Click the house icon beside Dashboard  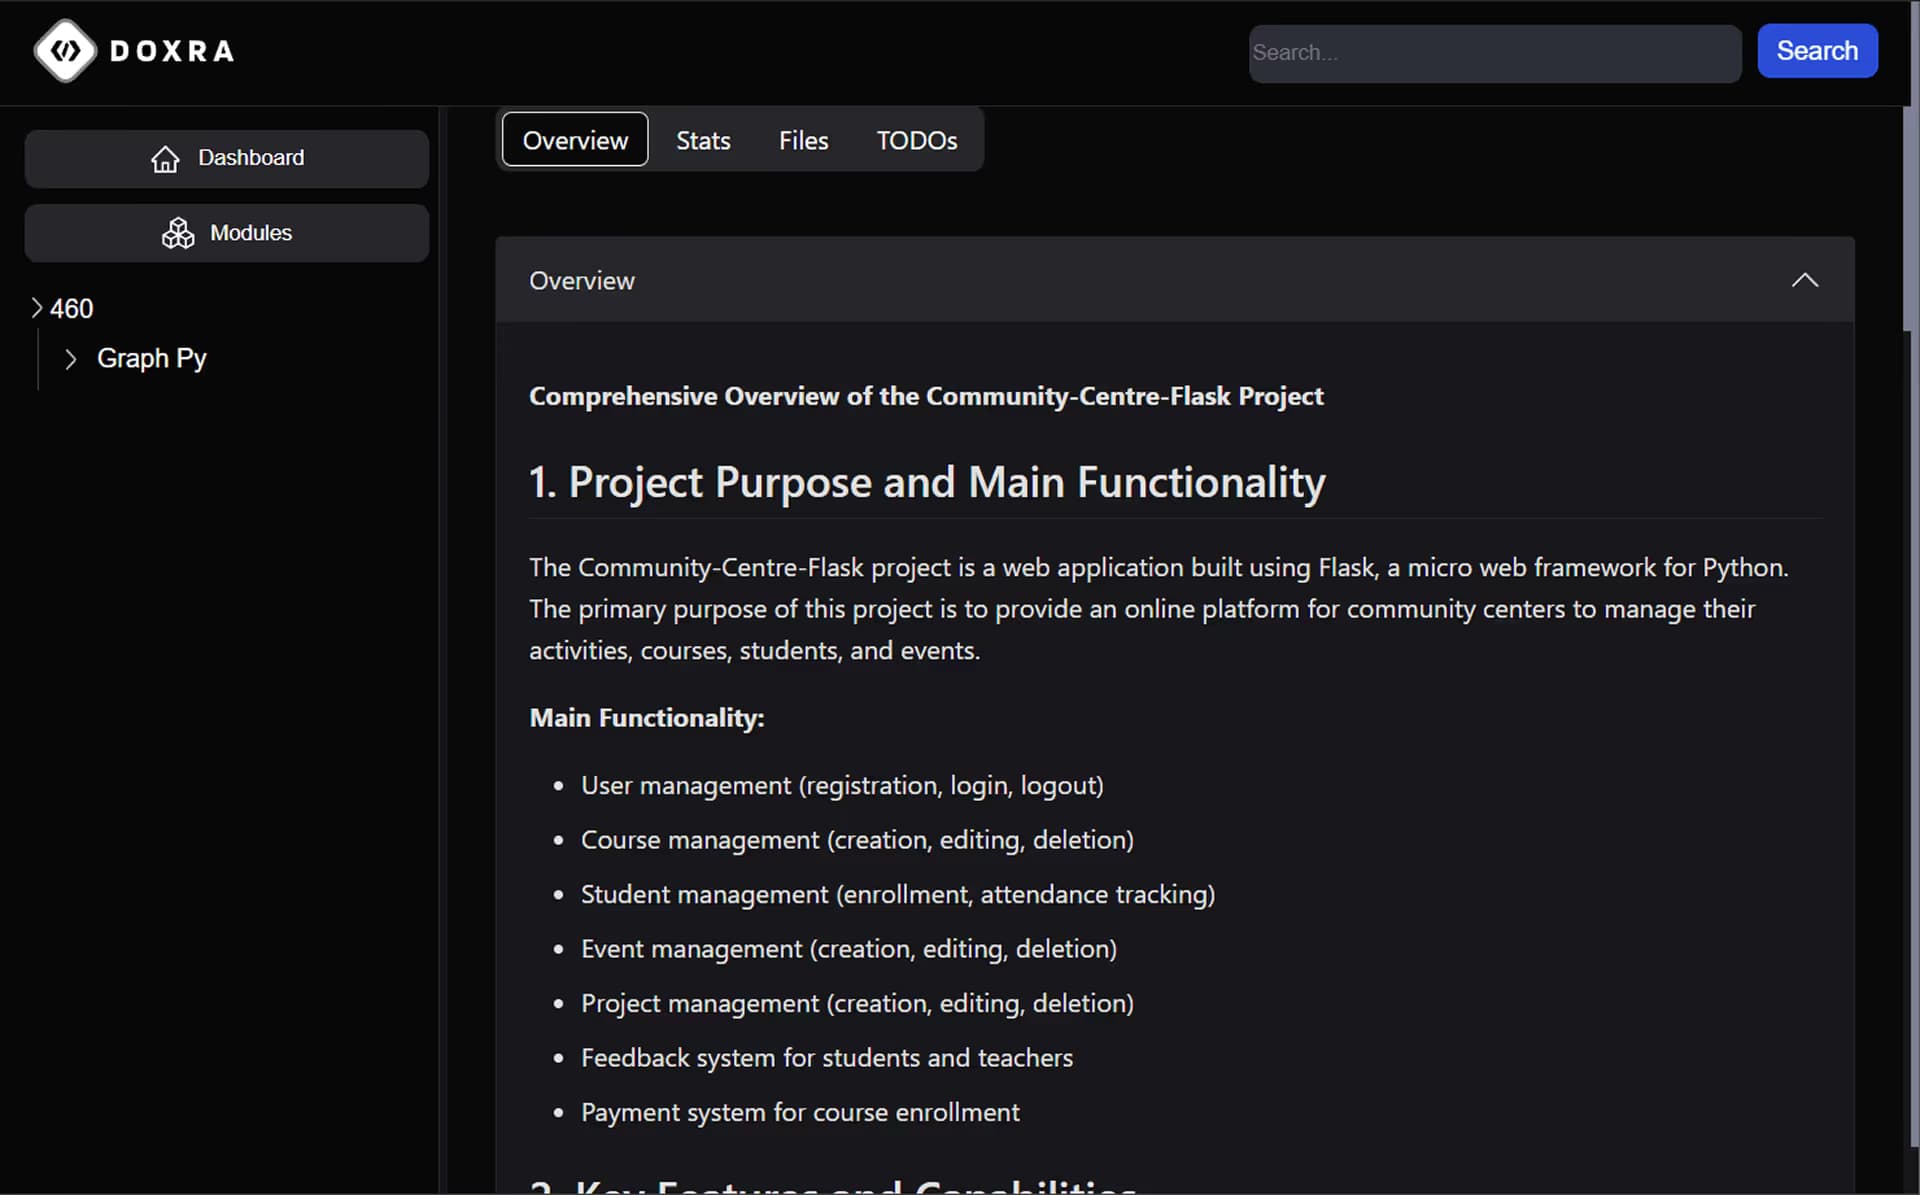pos(165,159)
